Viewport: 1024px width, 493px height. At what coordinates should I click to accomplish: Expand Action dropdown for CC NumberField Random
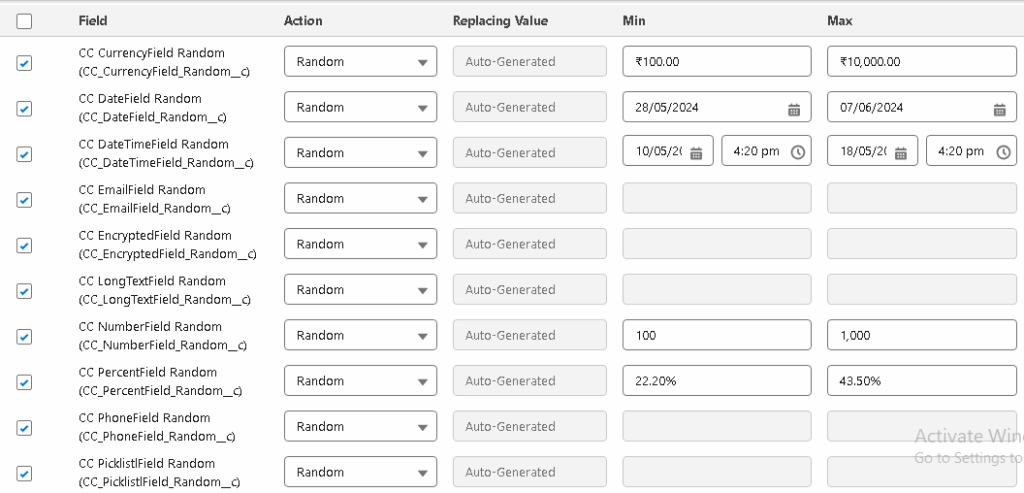pyautogui.click(x=360, y=336)
